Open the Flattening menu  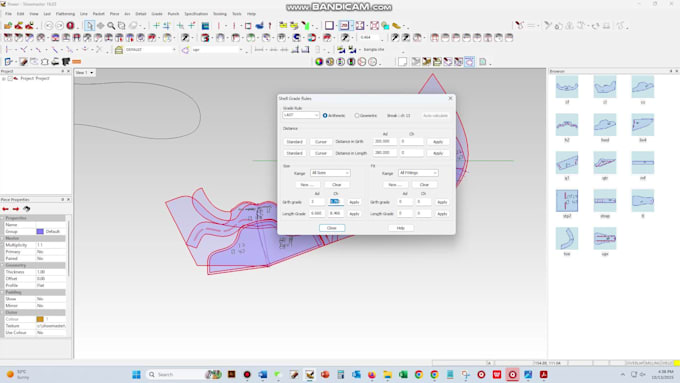(65, 14)
